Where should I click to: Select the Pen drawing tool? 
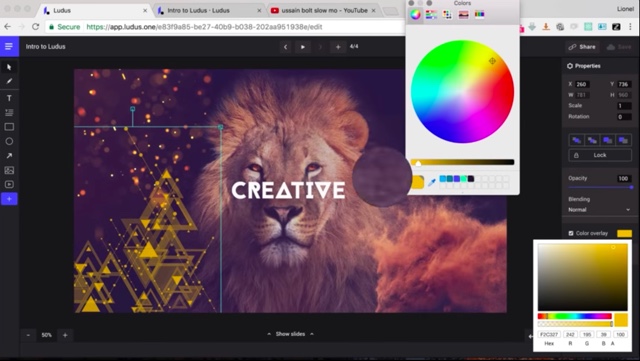pyautogui.click(x=9, y=81)
